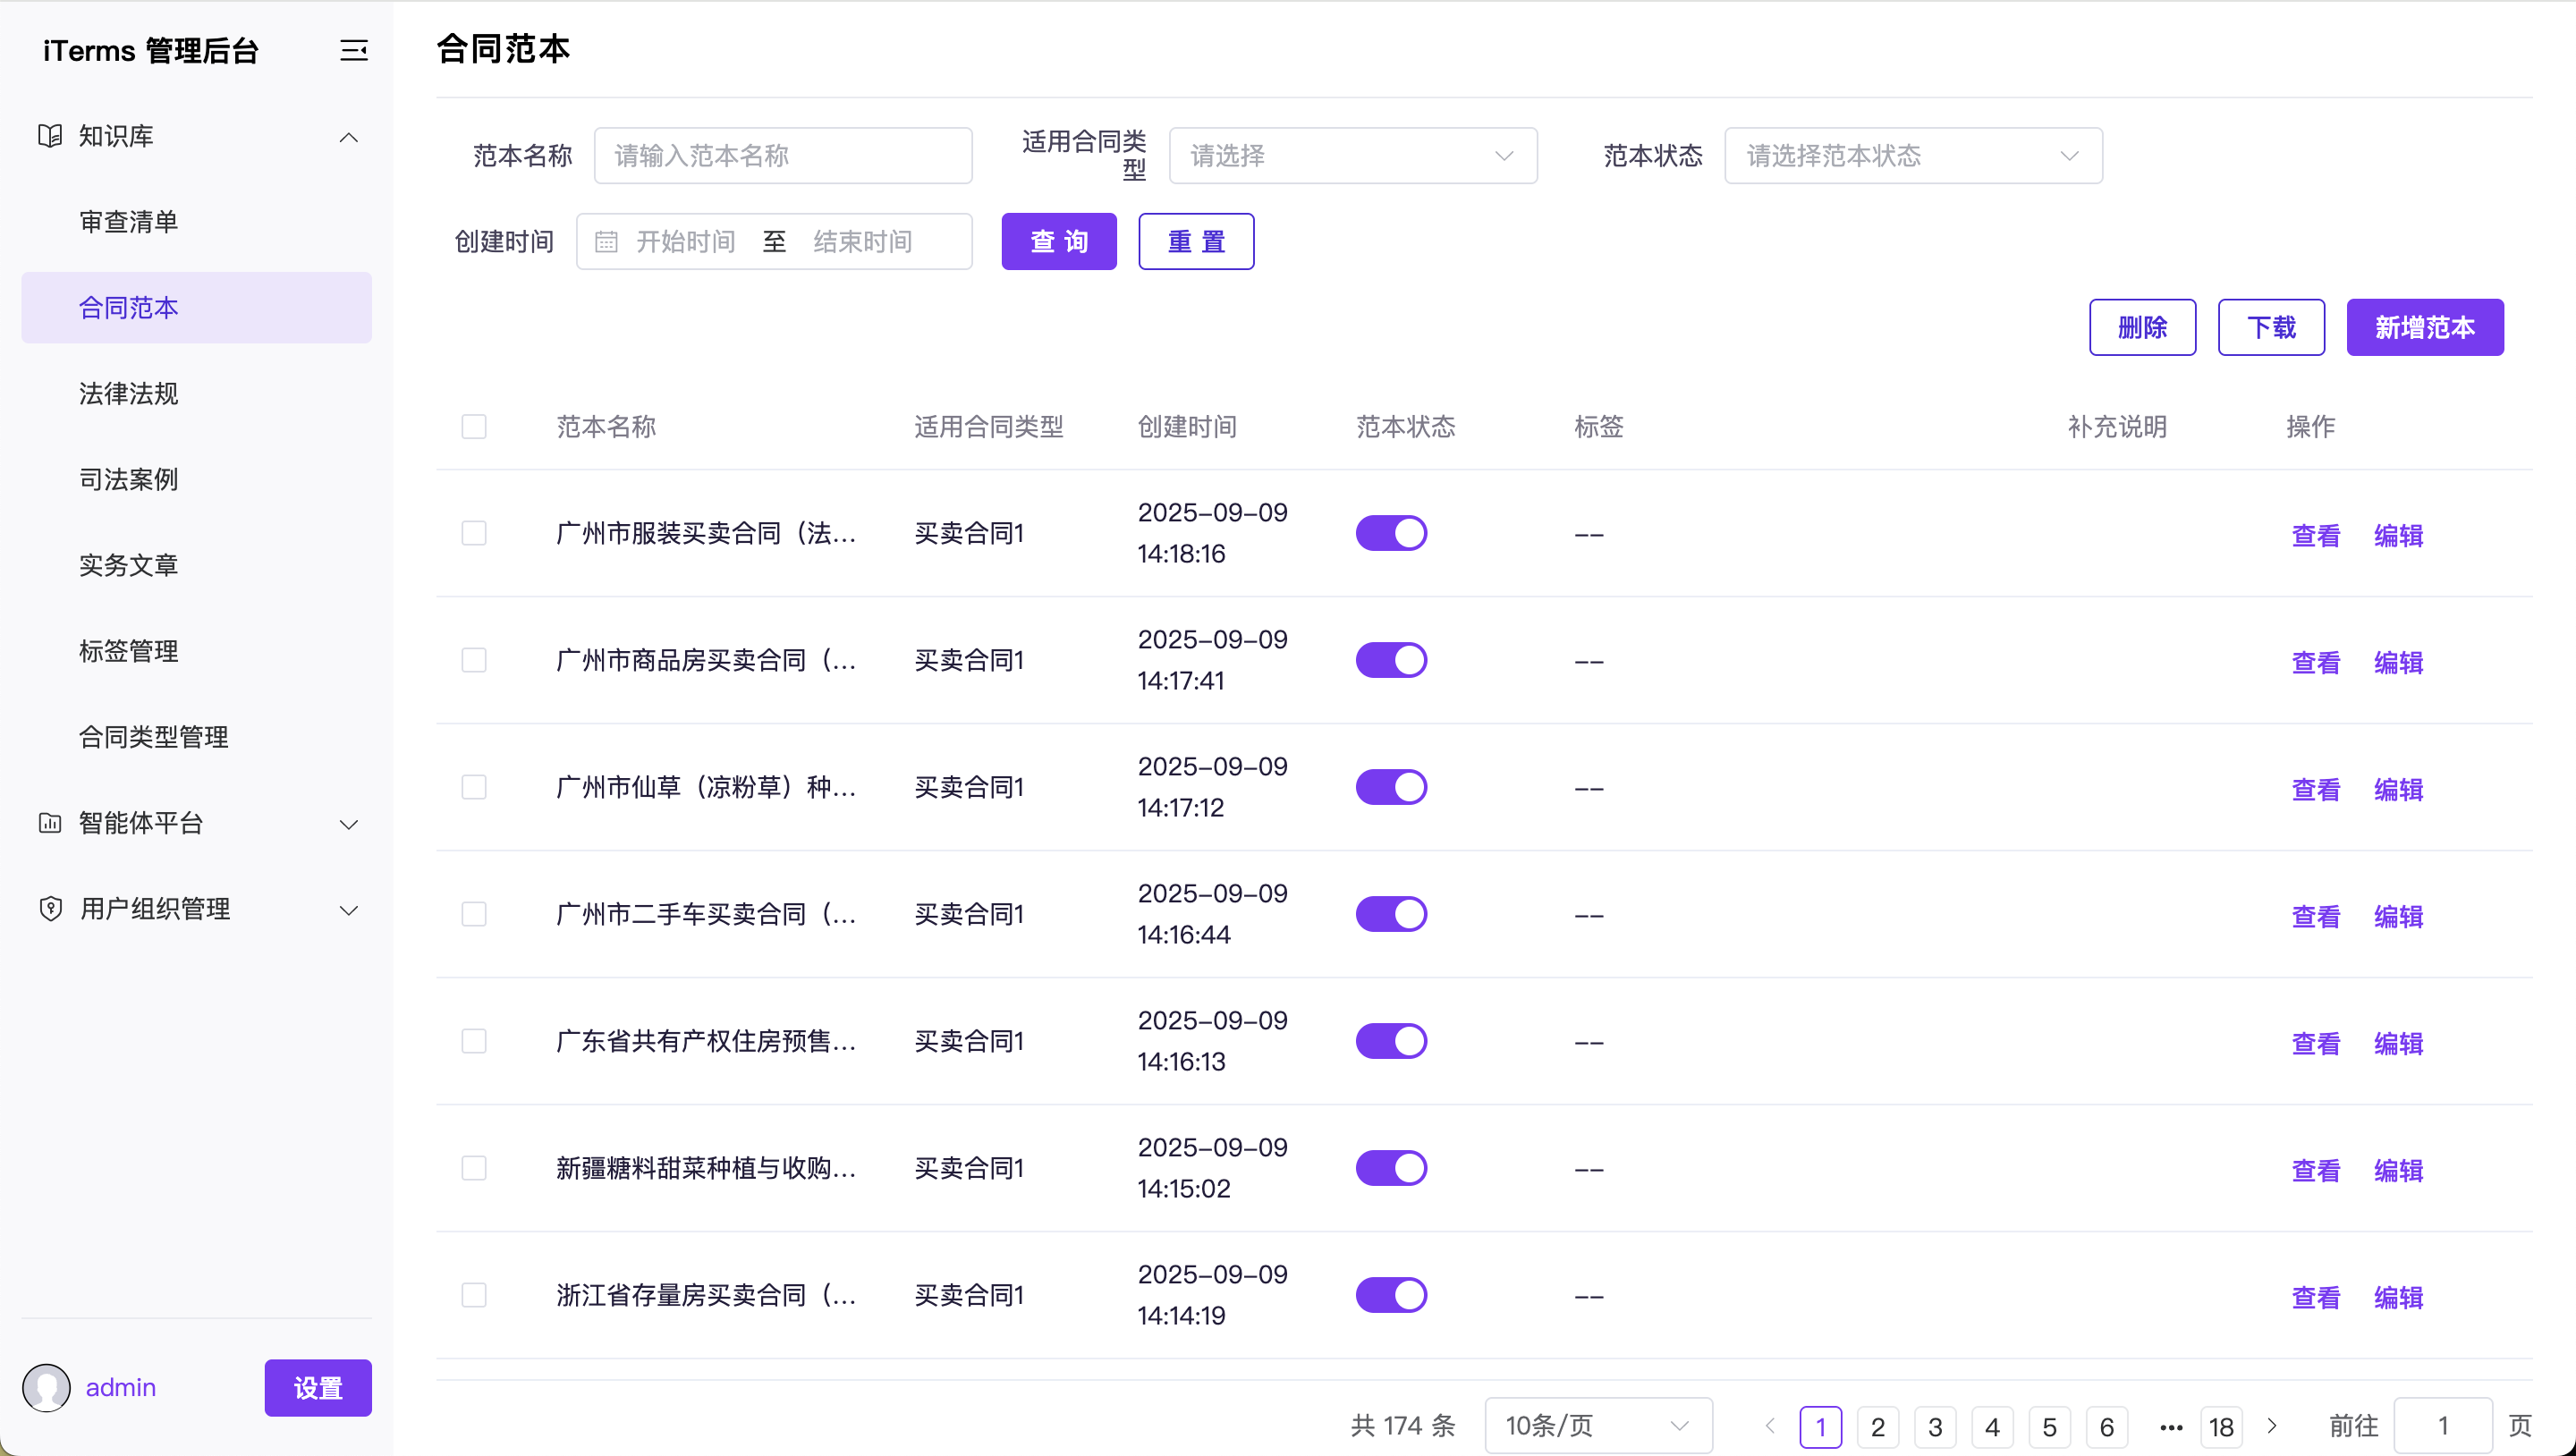The image size is (2576, 1456).
Task: Disable status toggle for 广州市服装买卖合同
Action: [1391, 533]
